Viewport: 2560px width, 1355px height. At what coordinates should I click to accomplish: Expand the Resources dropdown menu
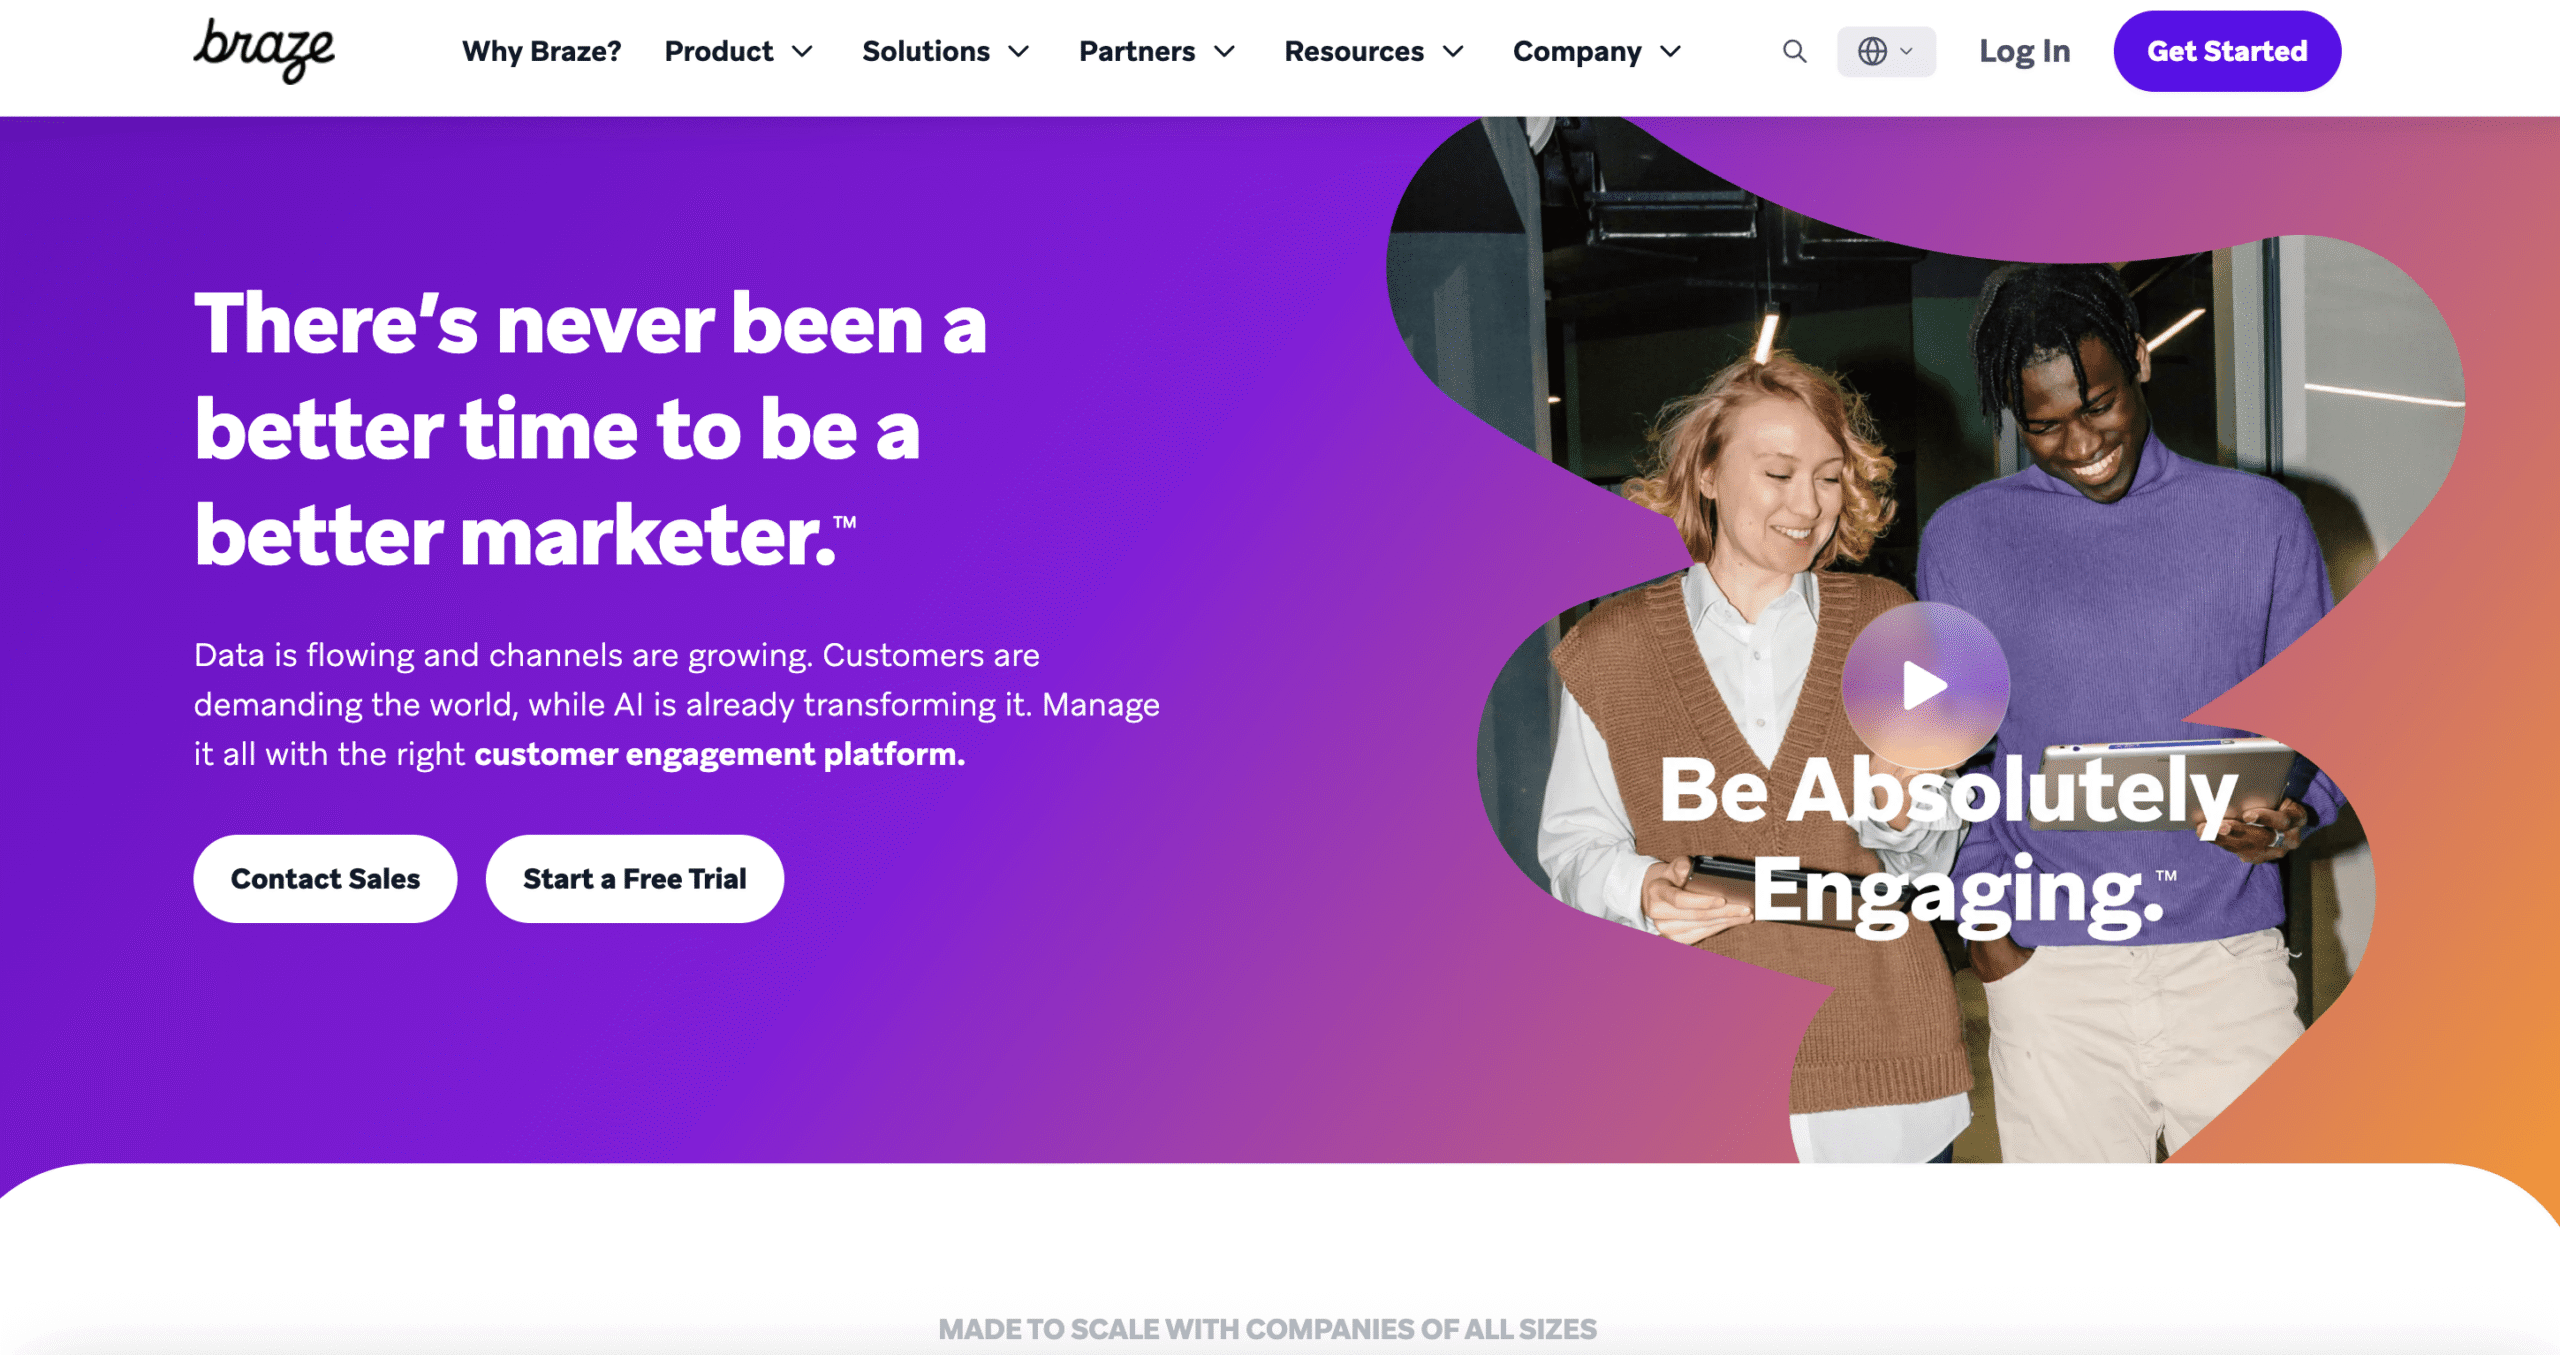click(1372, 51)
